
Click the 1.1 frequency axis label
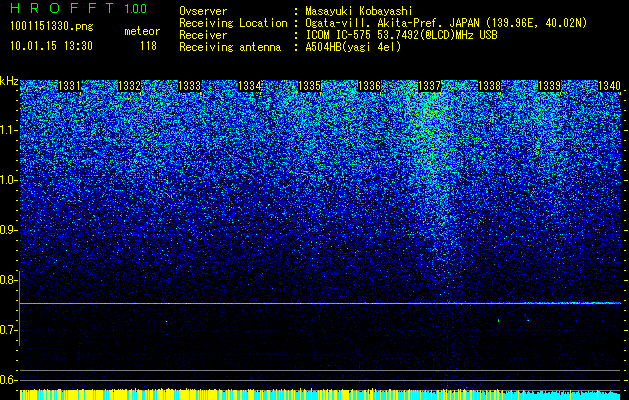(x=8, y=130)
